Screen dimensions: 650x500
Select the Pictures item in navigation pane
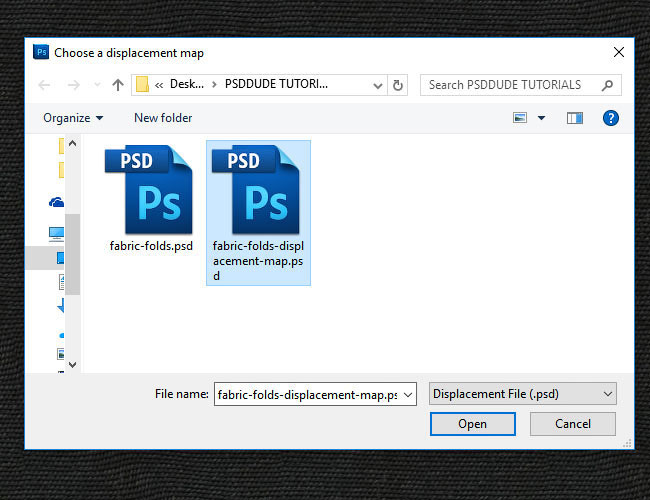pos(61,354)
